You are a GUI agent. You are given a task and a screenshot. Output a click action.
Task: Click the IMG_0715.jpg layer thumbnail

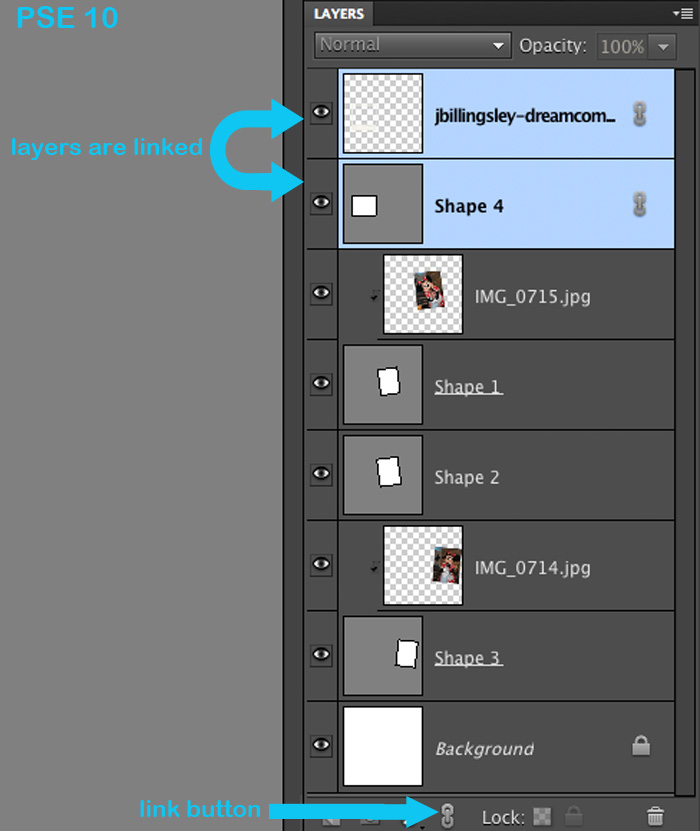(x=423, y=295)
